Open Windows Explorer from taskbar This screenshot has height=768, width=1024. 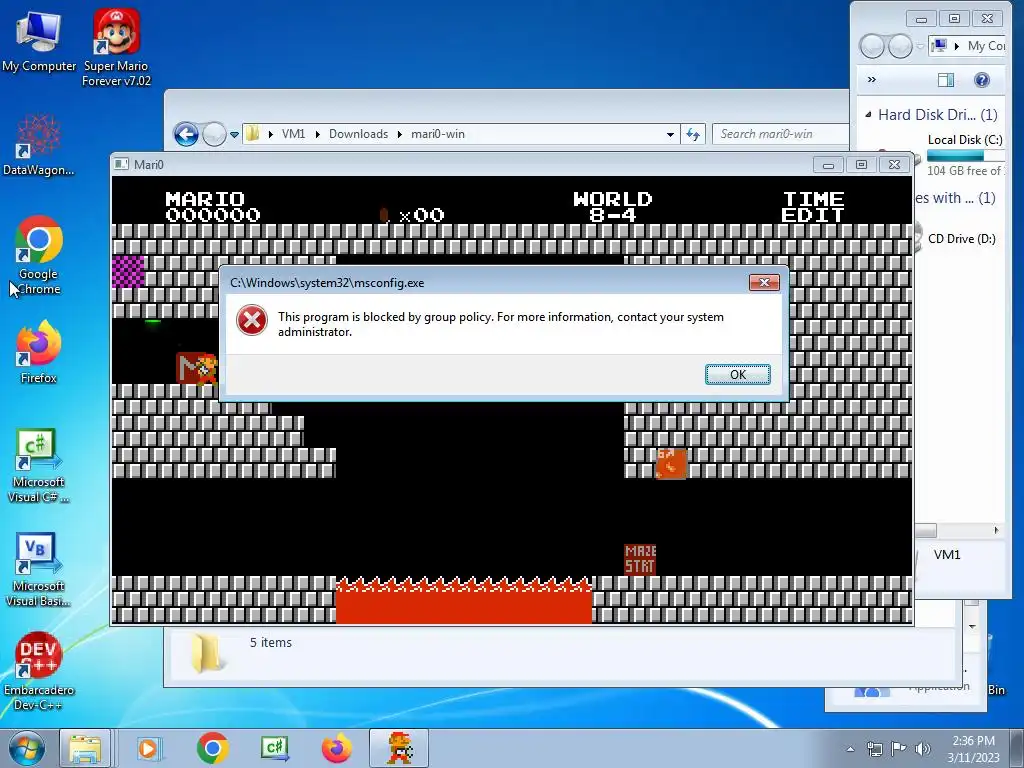tap(85, 748)
